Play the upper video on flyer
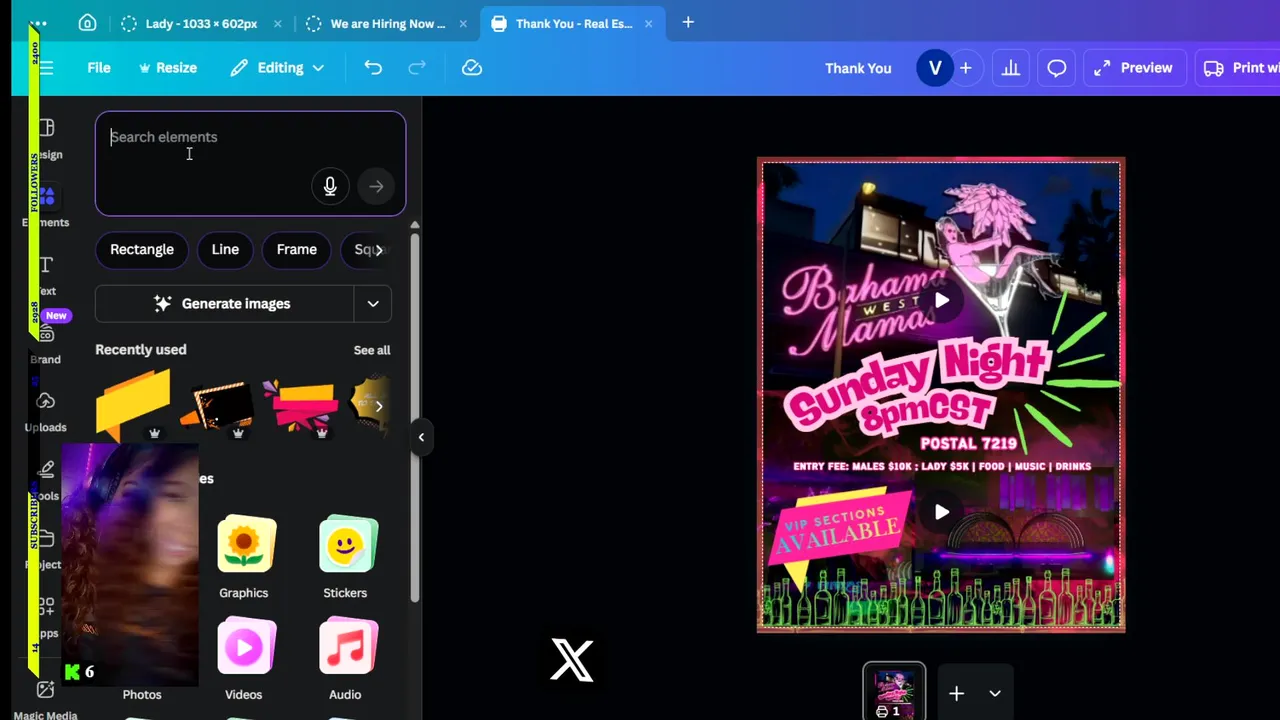The width and height of the screenshot is (1280, 720). pyautogui.click(x=941, y=300)
